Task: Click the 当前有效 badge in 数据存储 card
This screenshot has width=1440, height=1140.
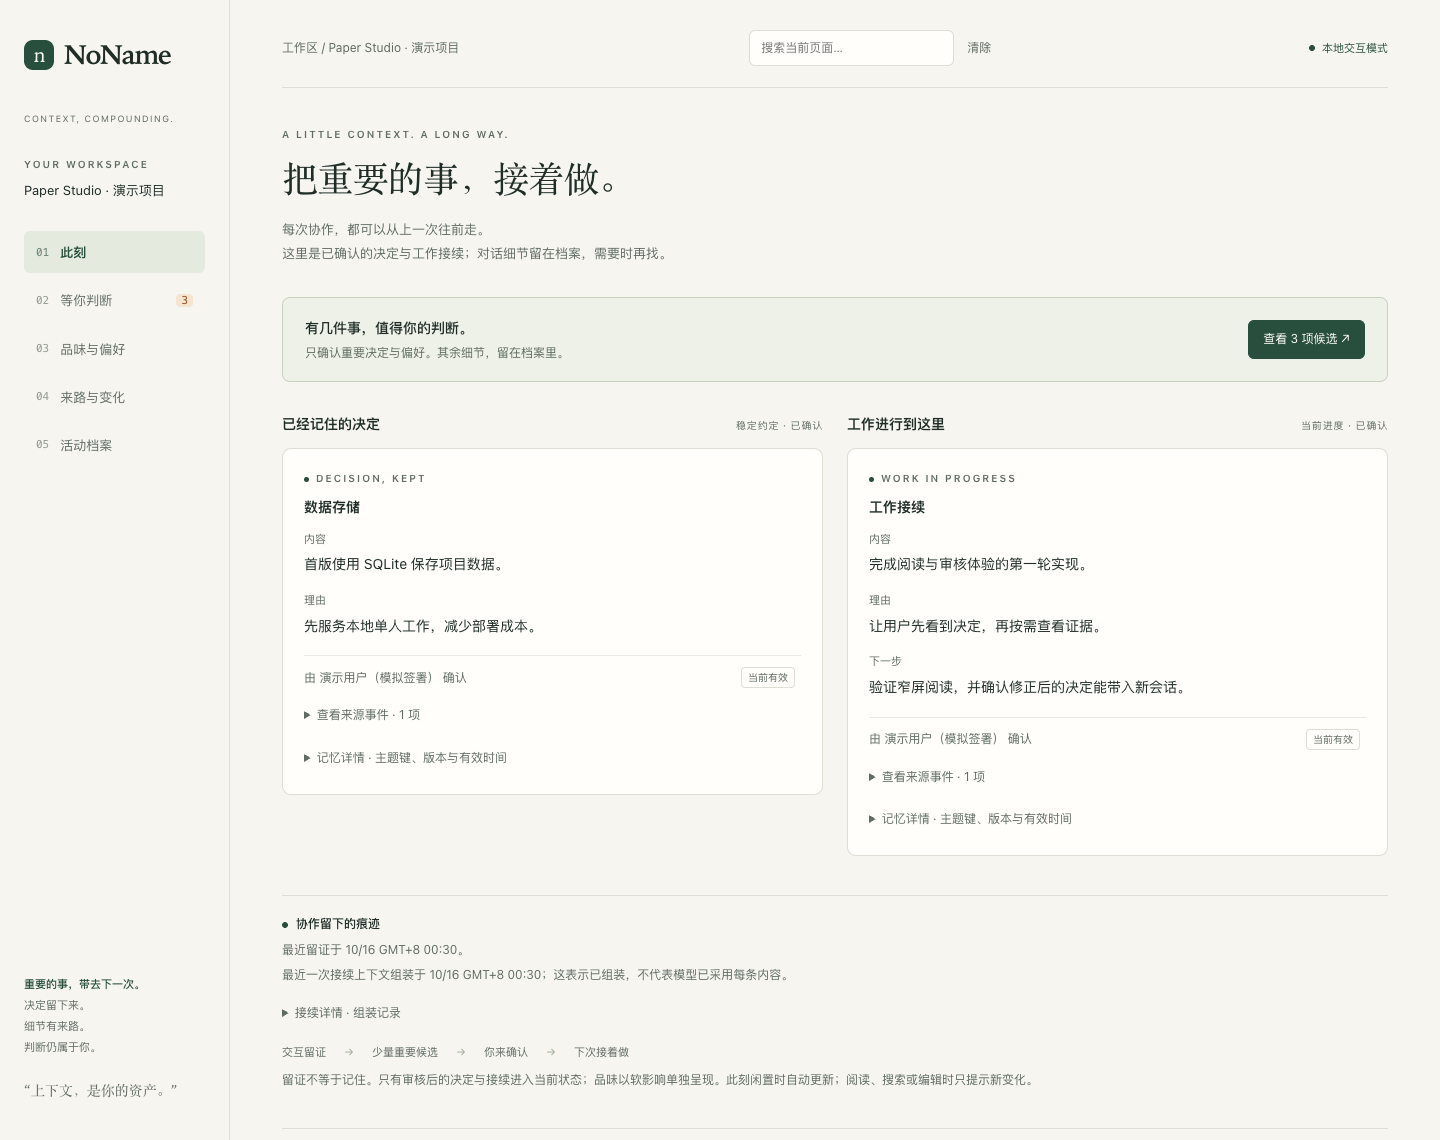Action: [x=768, y=678]
